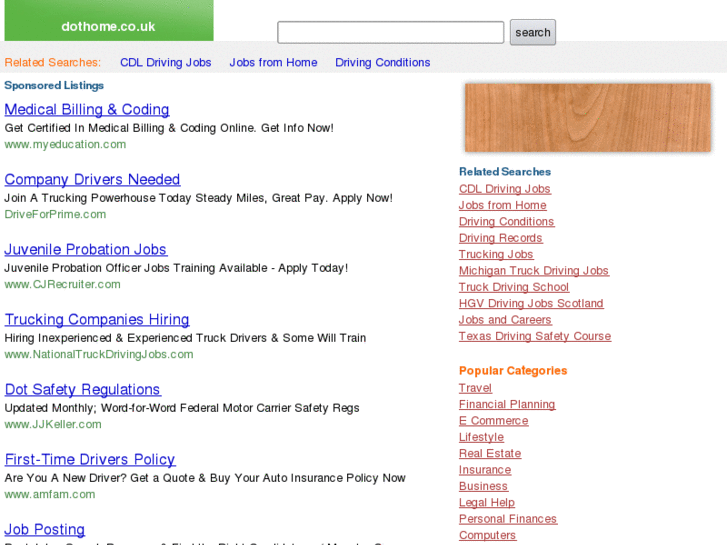727x545 pixels.
Task: Click the blue Related Searches sidebar heading
Action: click(x=505, y=172)
